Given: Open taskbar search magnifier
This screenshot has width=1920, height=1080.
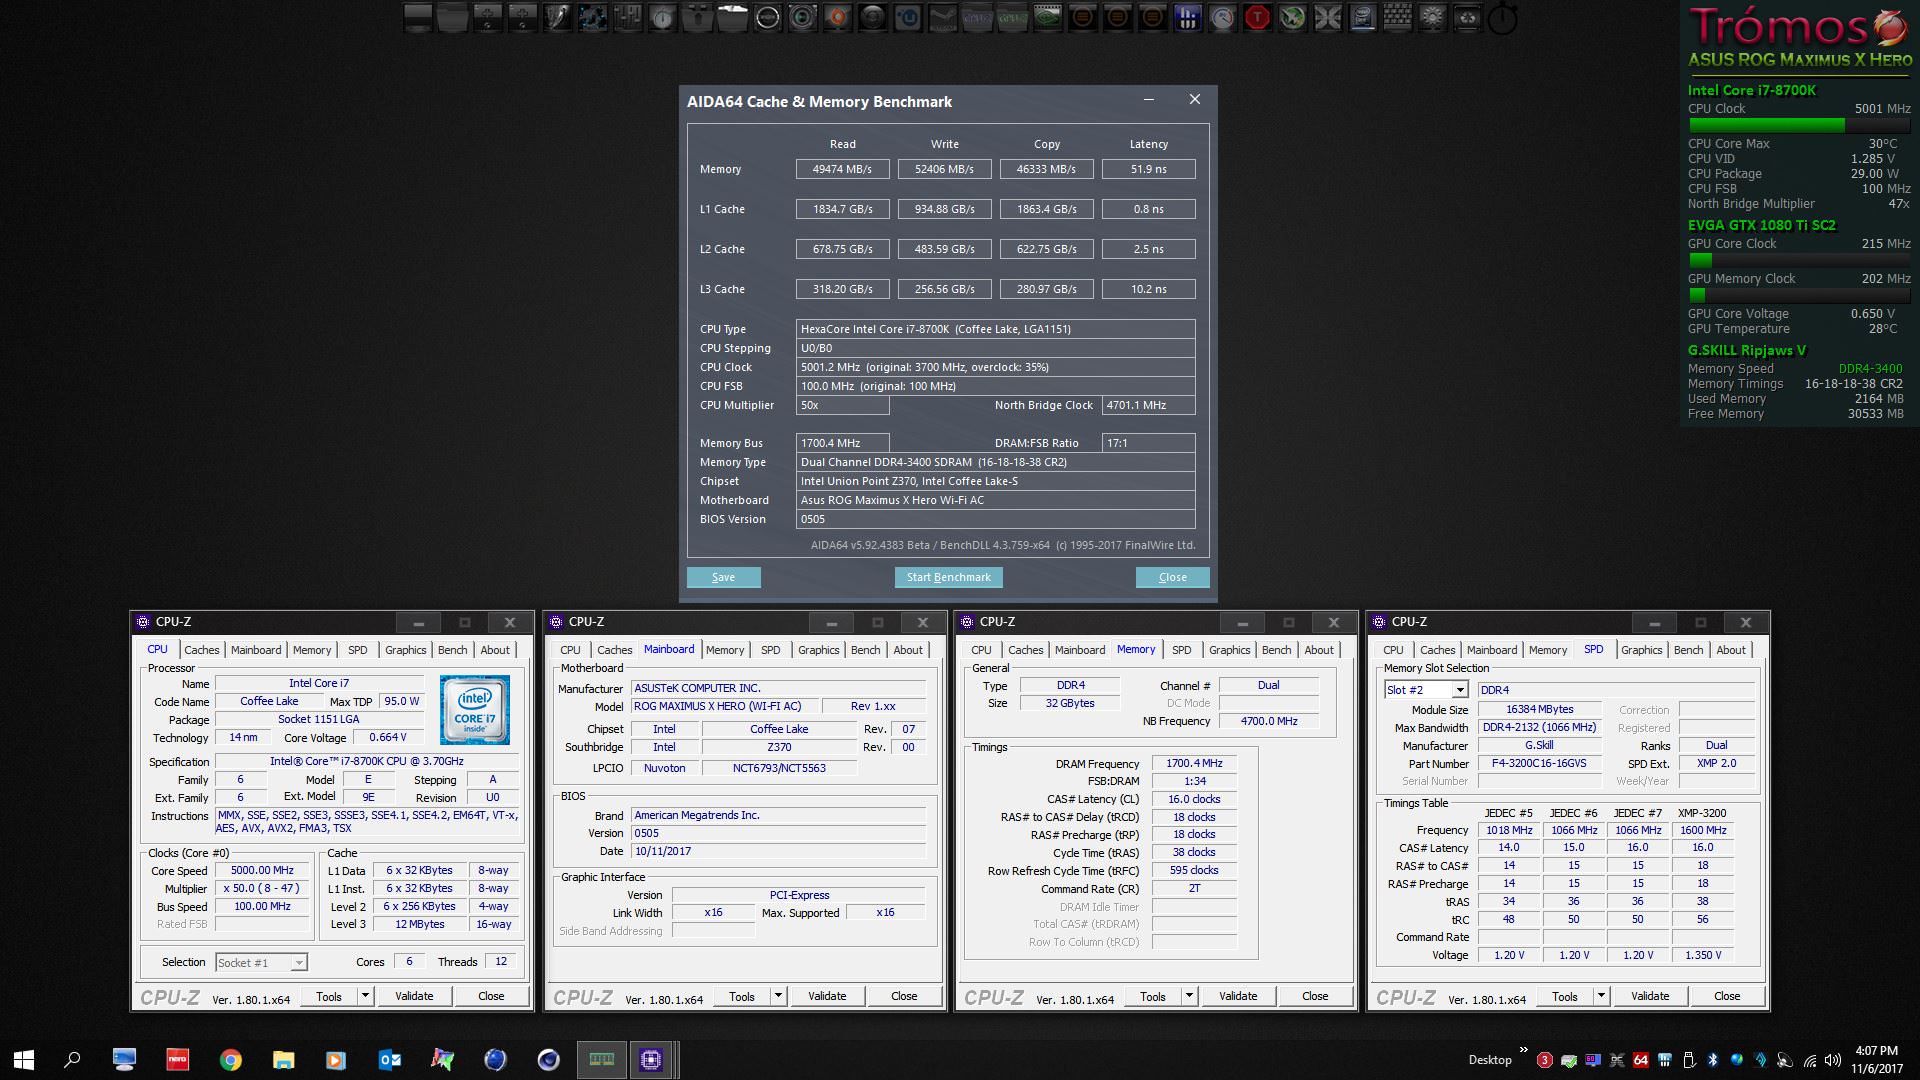Looking at the screenshot, I should click(72, 1059).
